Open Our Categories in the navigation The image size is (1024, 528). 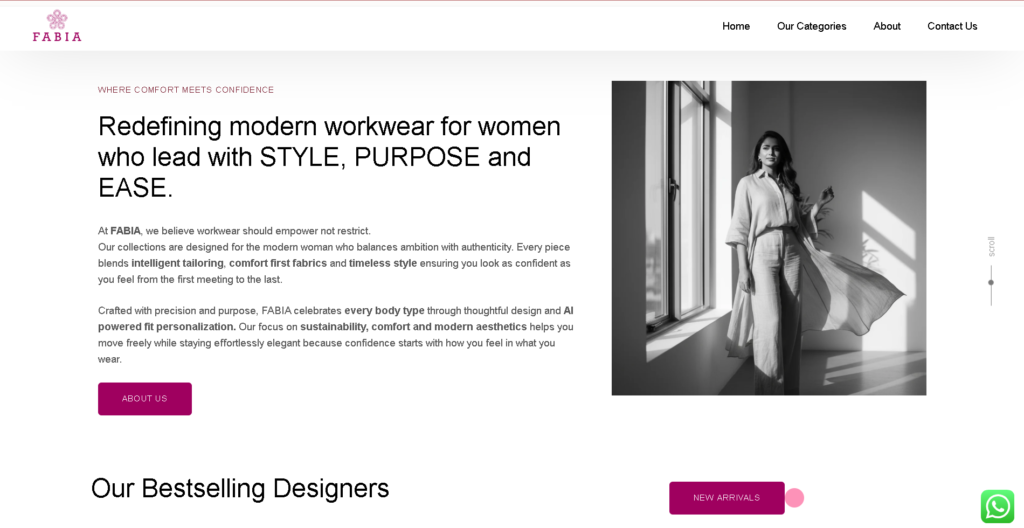[x=811, y=26]
